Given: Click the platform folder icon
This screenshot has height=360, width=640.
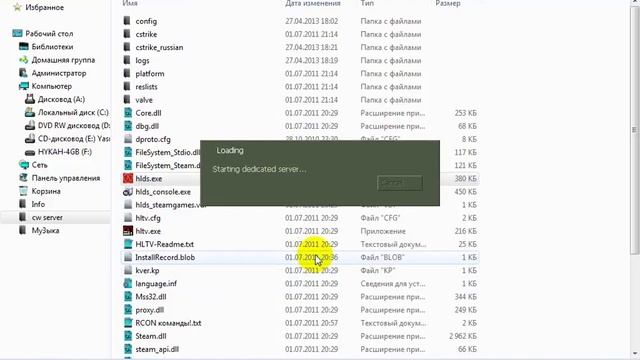Looking at the screenshot, I should [x=127, y=73].
